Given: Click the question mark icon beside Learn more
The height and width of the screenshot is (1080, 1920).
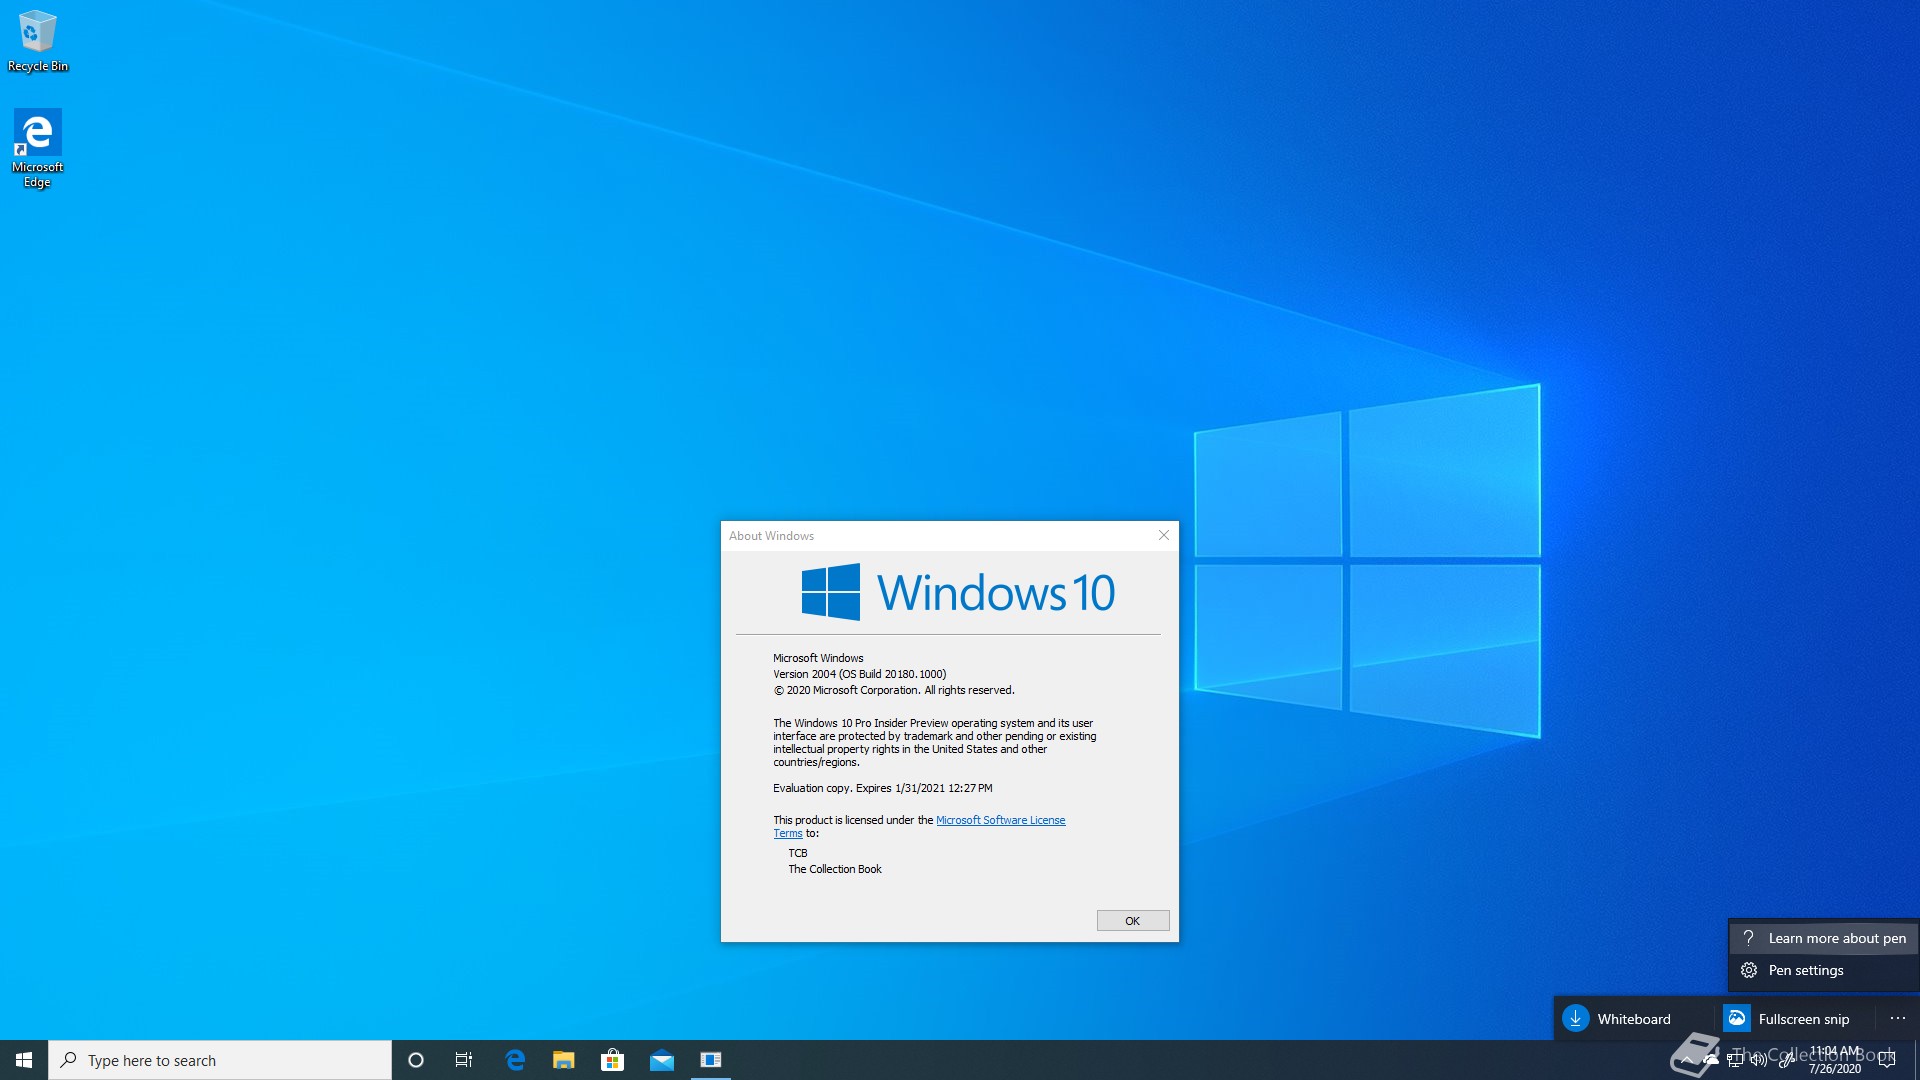Looking at the screenshot, I should (1748, 938).
